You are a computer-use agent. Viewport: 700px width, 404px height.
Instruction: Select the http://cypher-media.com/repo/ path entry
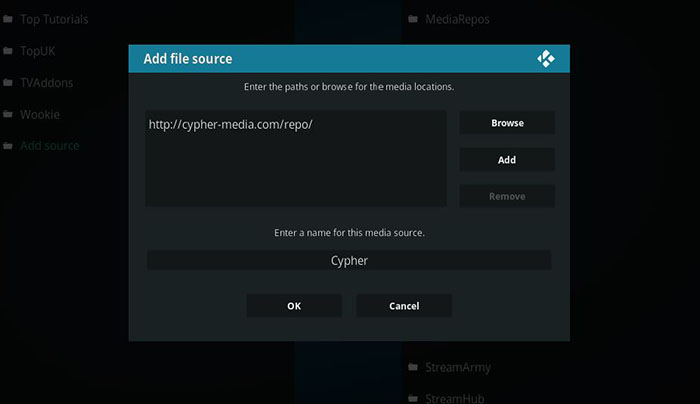click(x=230, y=125)
